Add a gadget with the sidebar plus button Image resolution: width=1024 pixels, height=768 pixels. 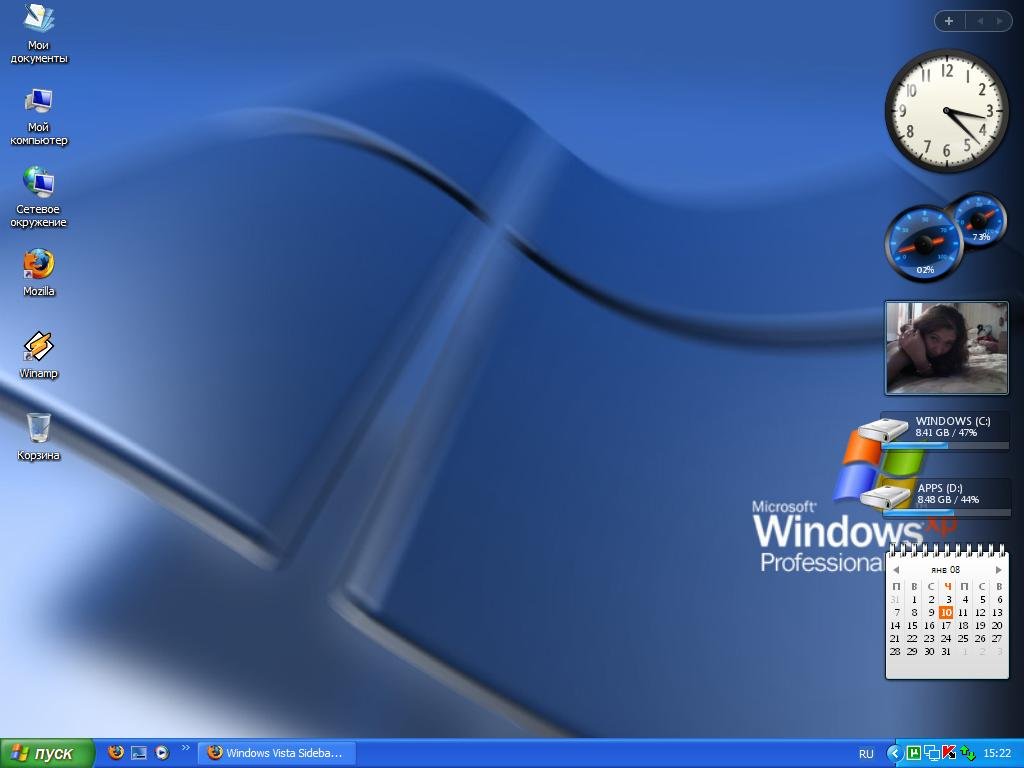949,21
